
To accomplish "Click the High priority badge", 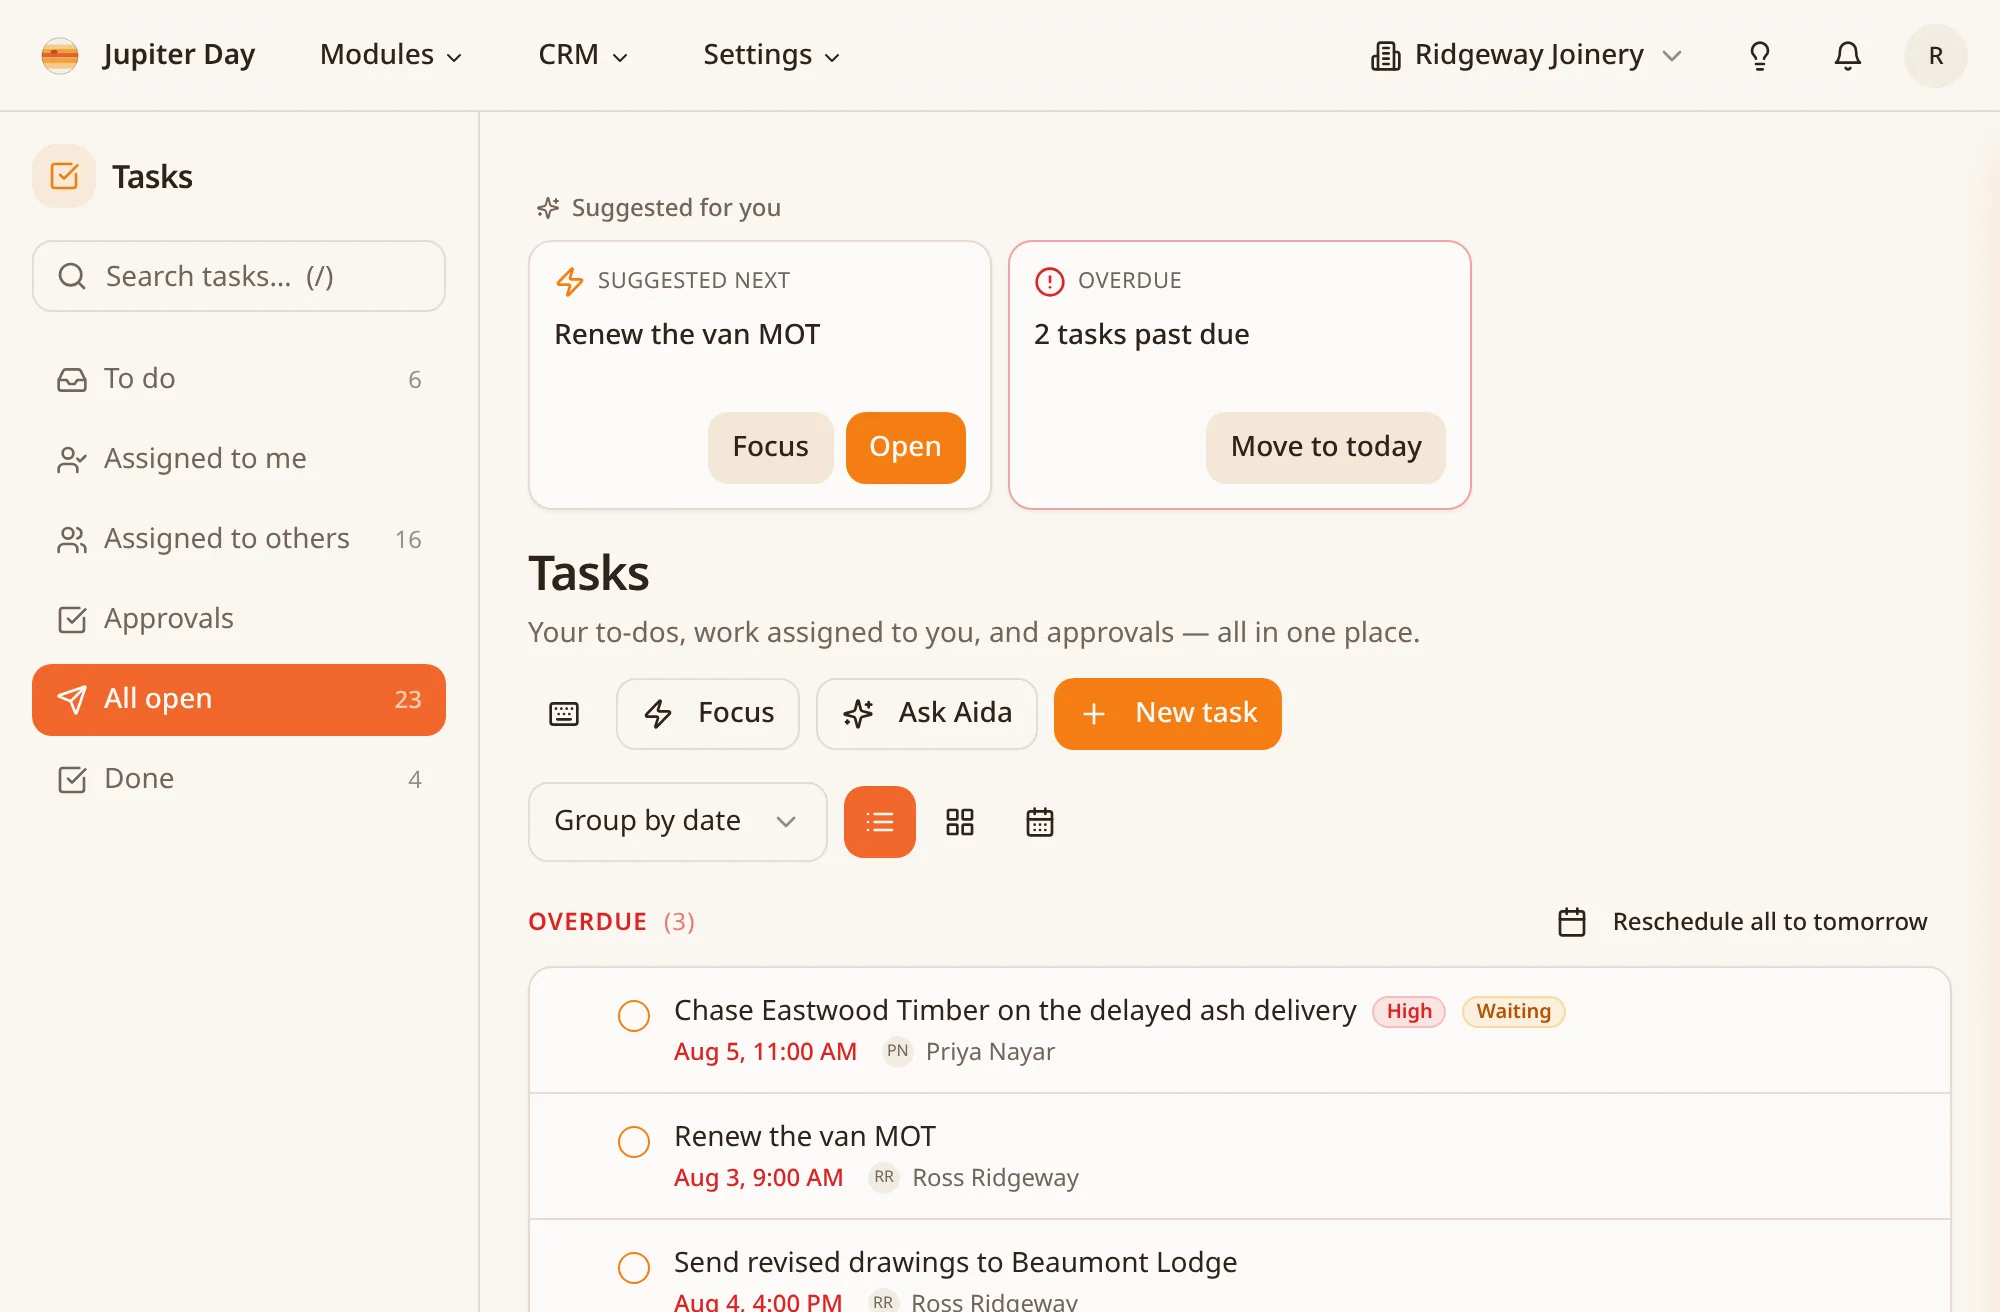I will click(x=1409, y=1012).
